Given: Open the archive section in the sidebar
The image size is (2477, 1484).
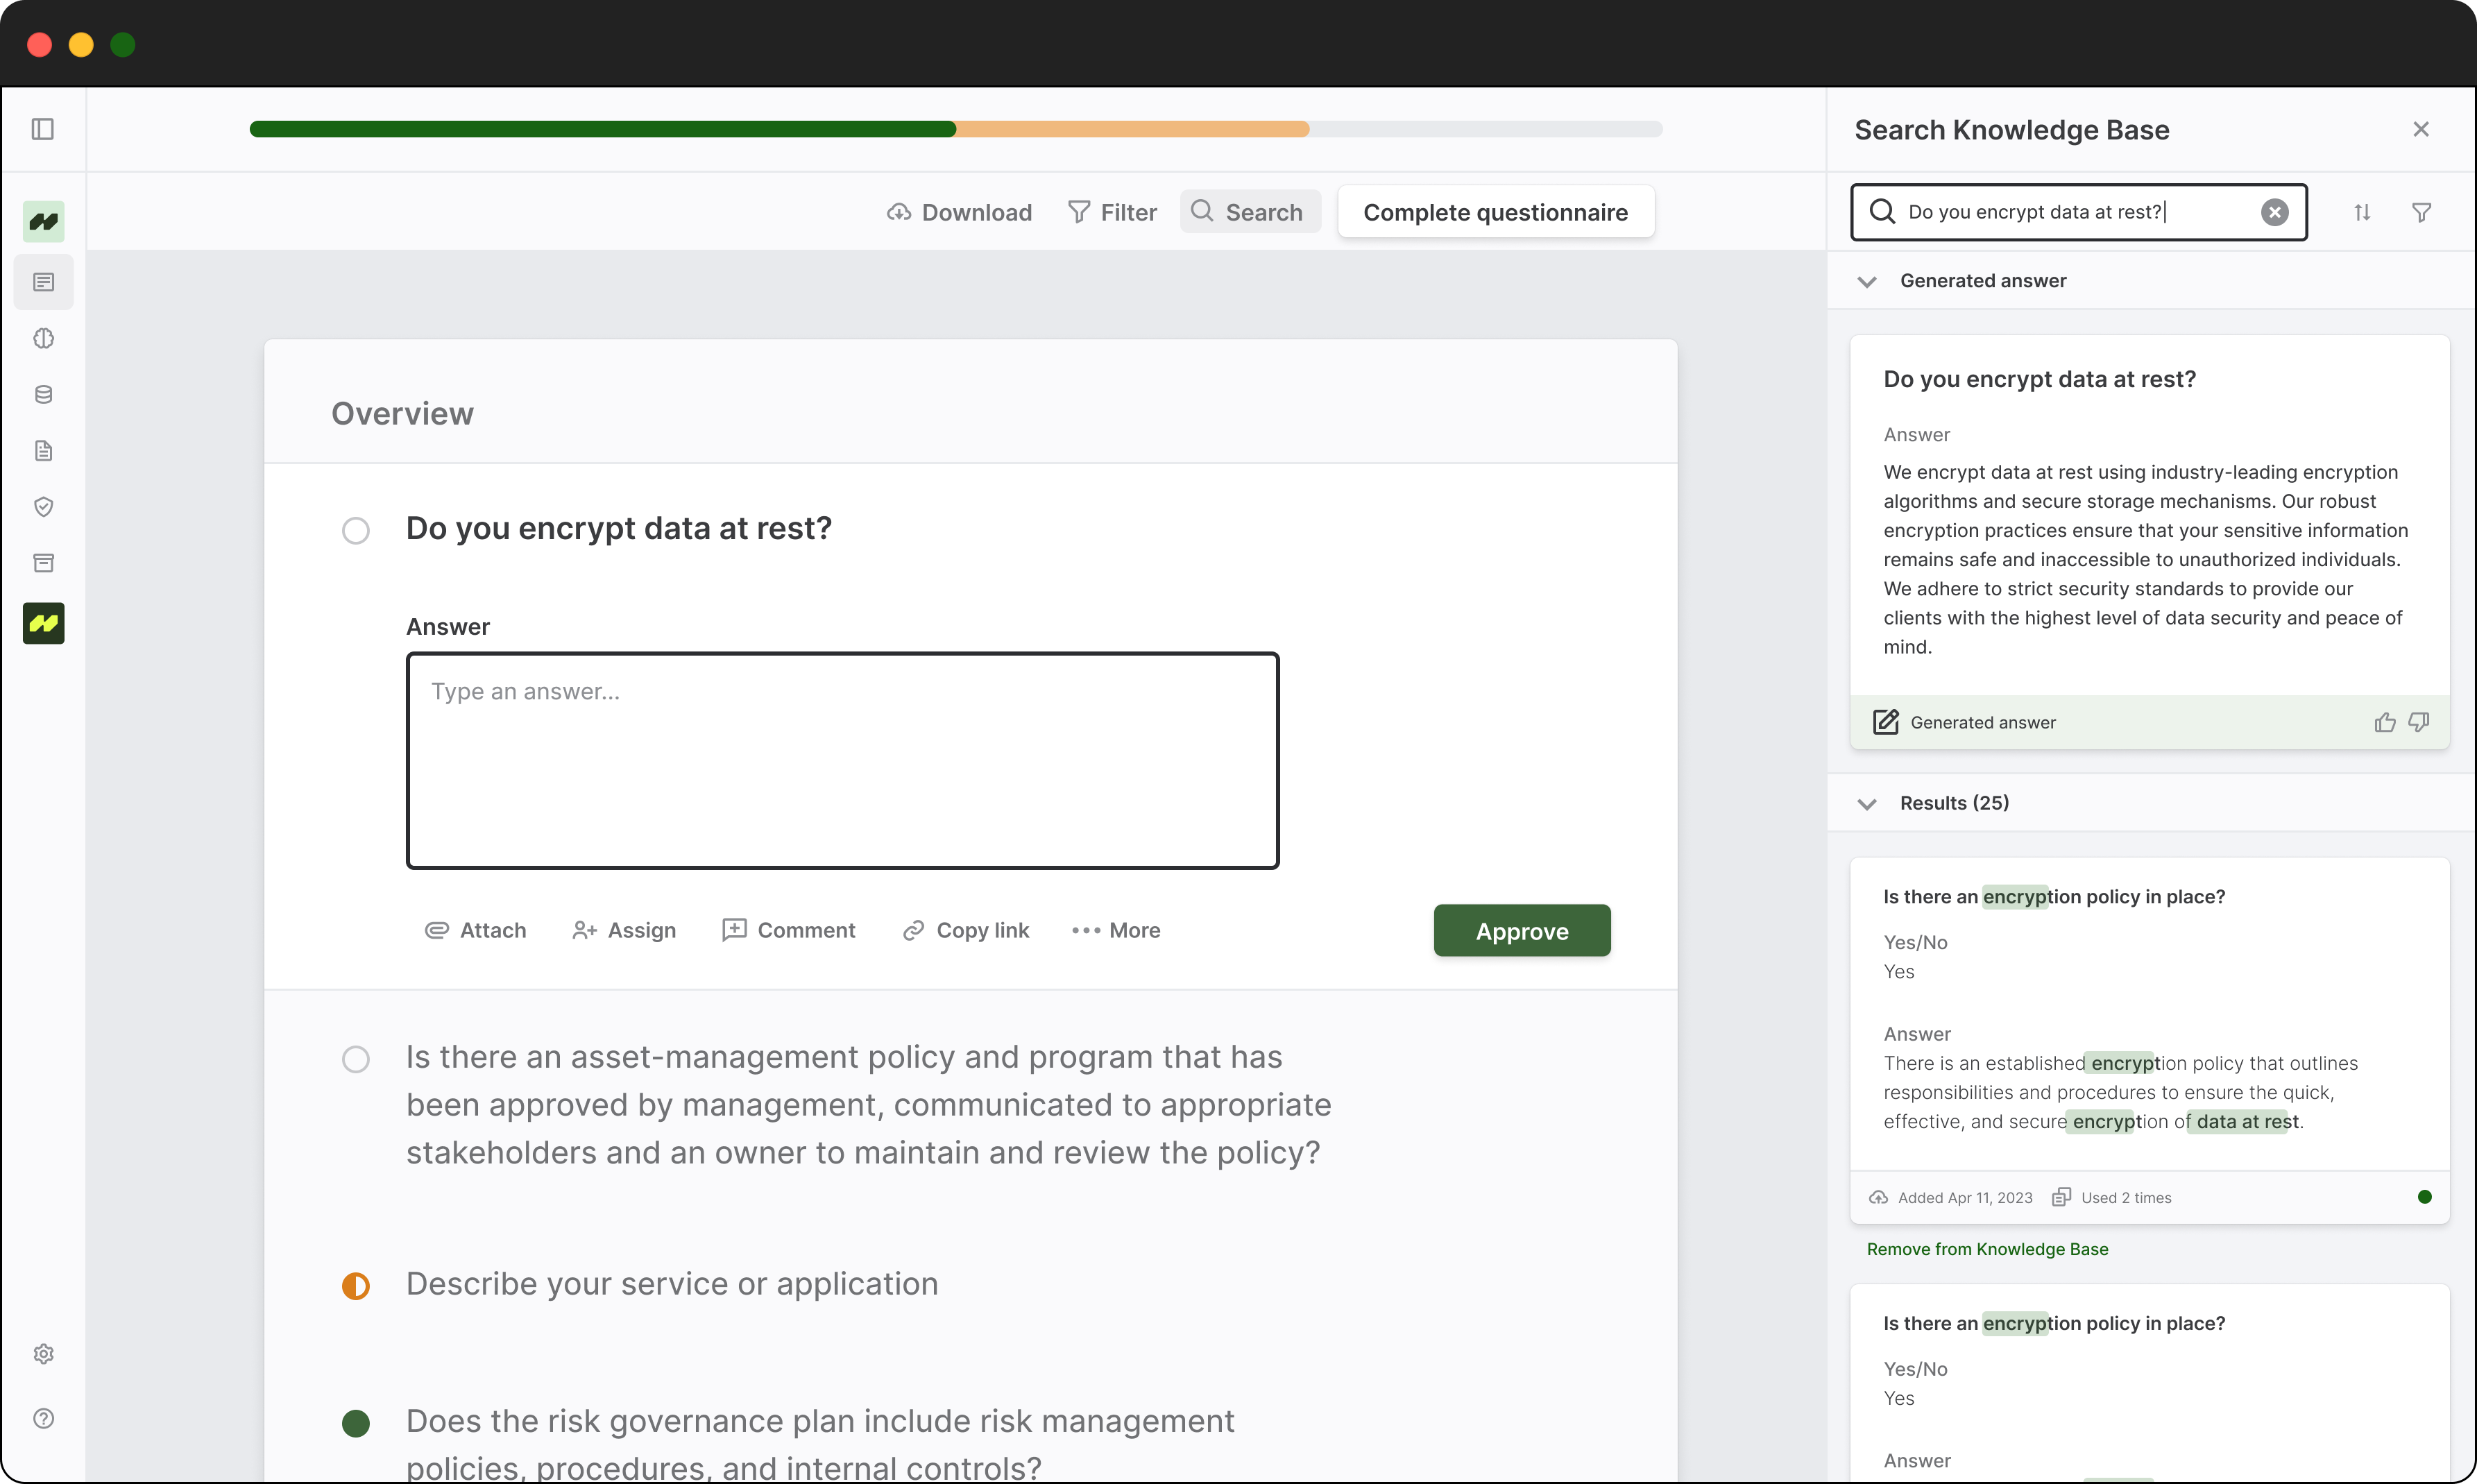Looking at the screenshot, I should pos(43,562).
